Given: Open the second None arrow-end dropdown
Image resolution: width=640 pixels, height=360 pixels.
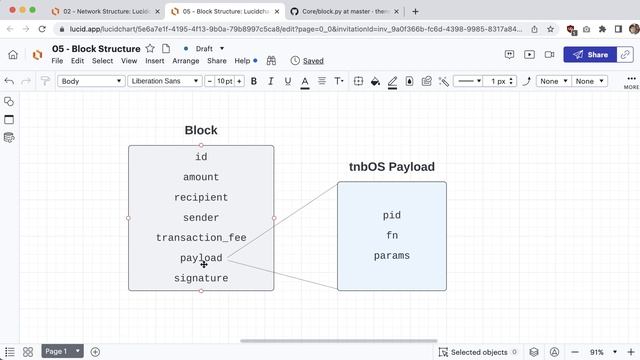Looking at the screenshot, I should pyautogui.click(x=589, y=81).
